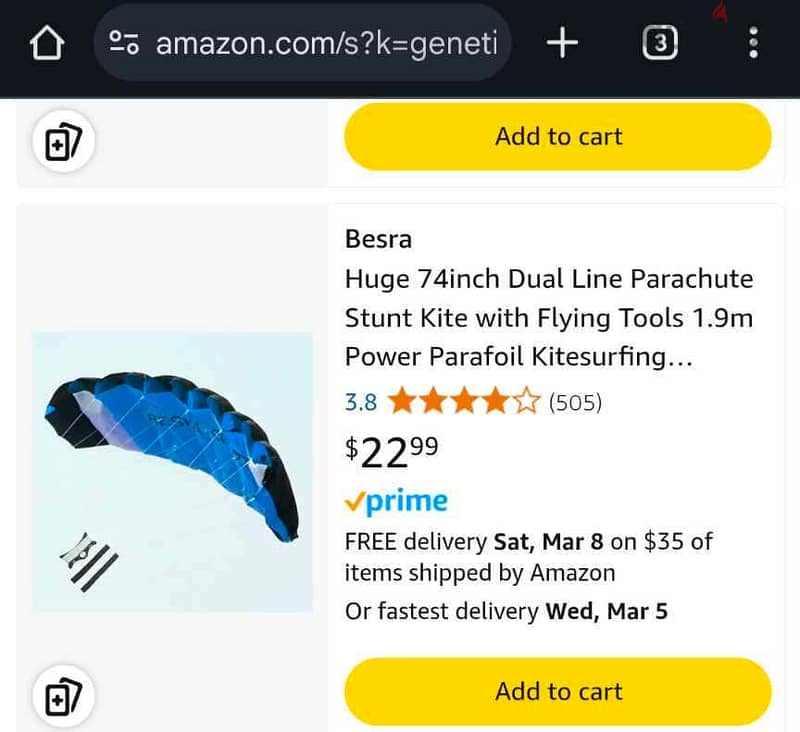Tap the 3.8 rating to toggle review summary
This screenshot has height=732, width=800.
click(x=359, y=401)
